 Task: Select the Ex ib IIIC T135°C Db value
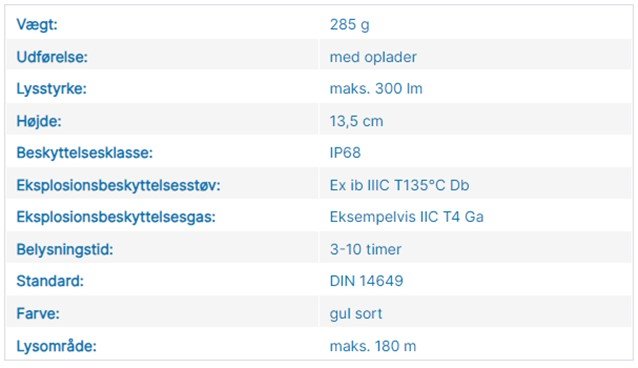(x=399, y=185)
